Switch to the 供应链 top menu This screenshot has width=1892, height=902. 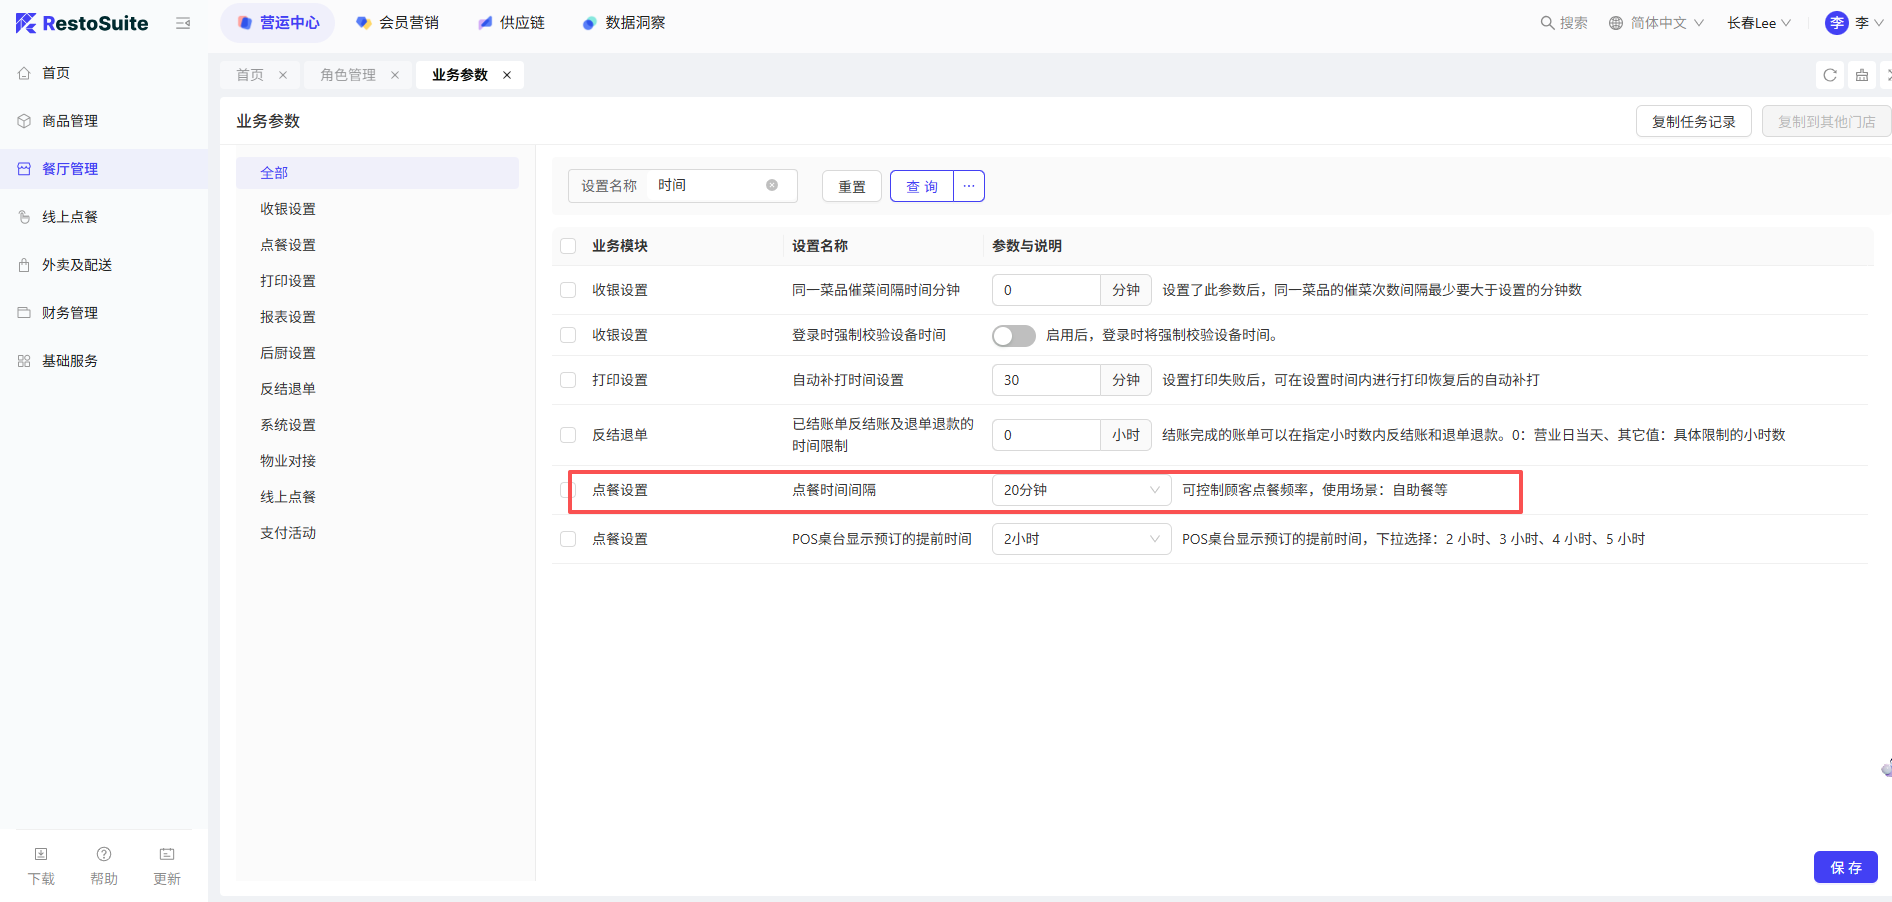click(x=511, y=23)
